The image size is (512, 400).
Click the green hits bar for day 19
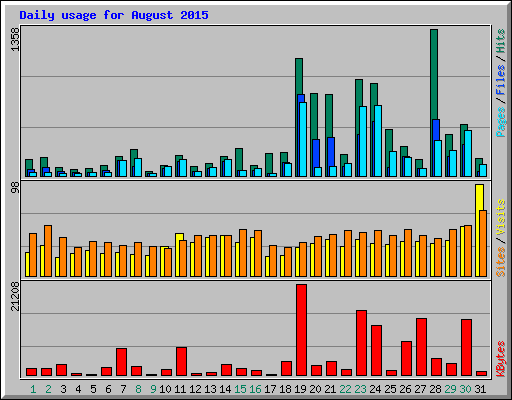(299, 76)
